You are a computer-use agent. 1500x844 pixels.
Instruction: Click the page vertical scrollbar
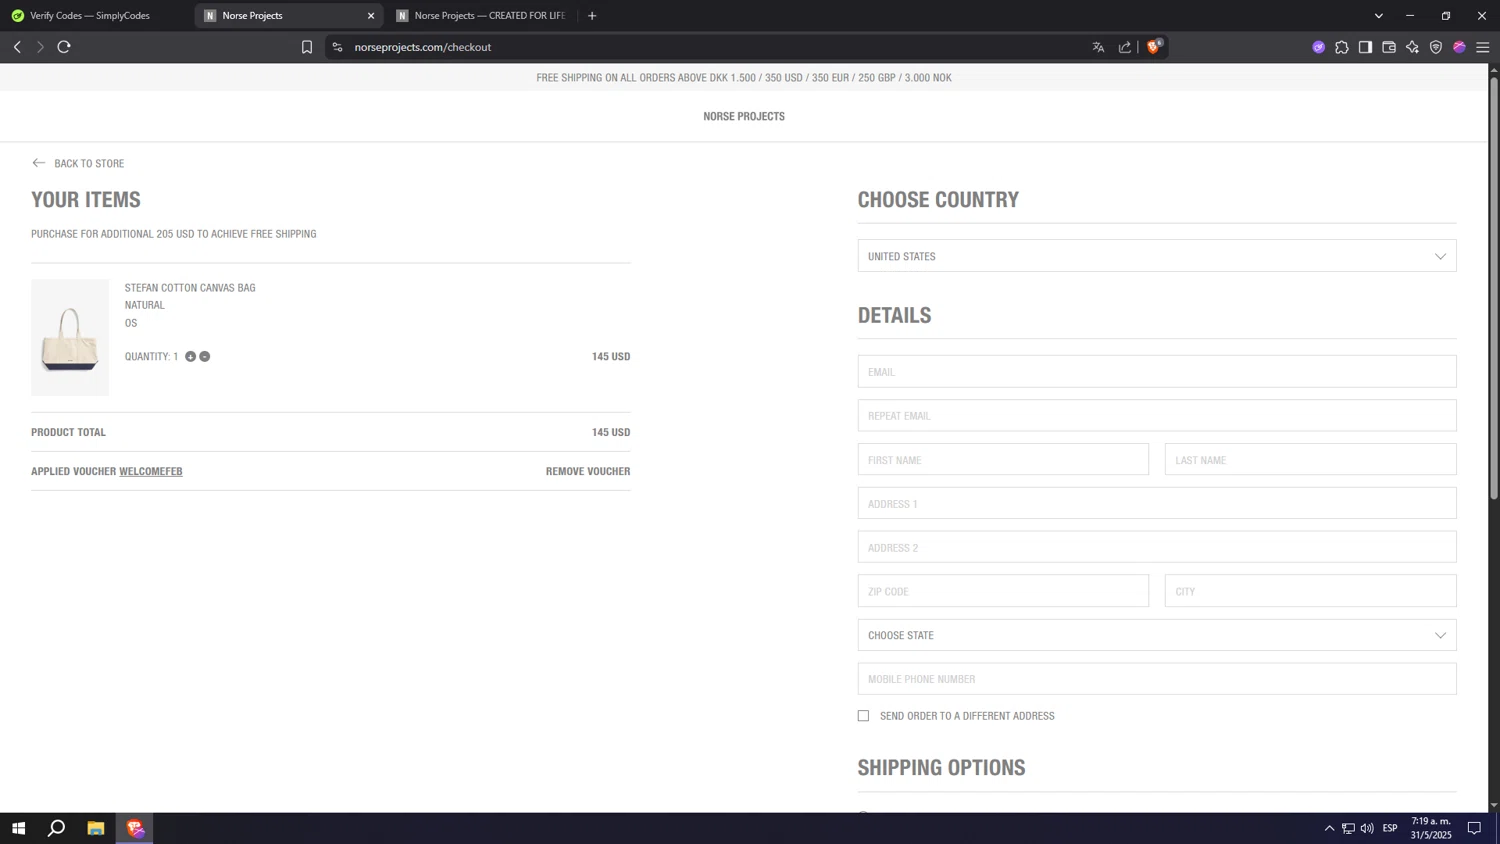click(x=1494, y=288)
